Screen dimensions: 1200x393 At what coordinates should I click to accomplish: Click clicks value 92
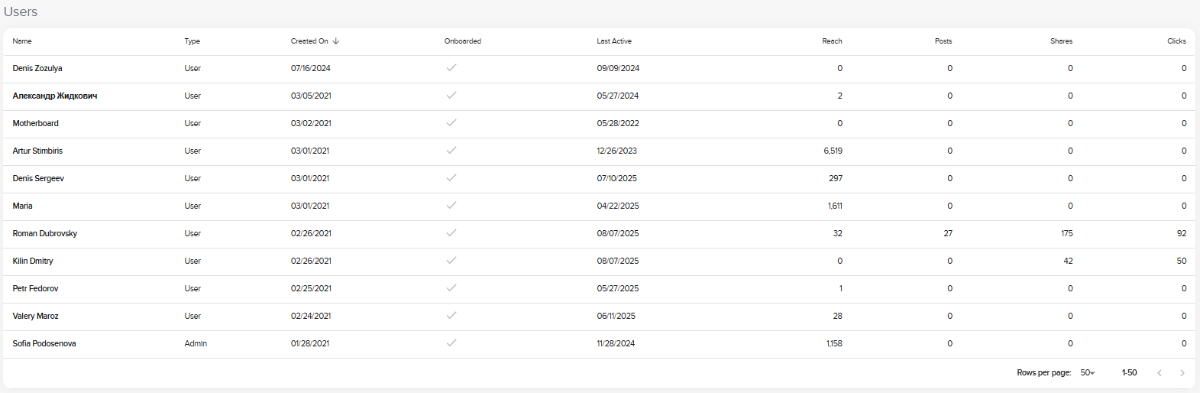(1181, 233)
